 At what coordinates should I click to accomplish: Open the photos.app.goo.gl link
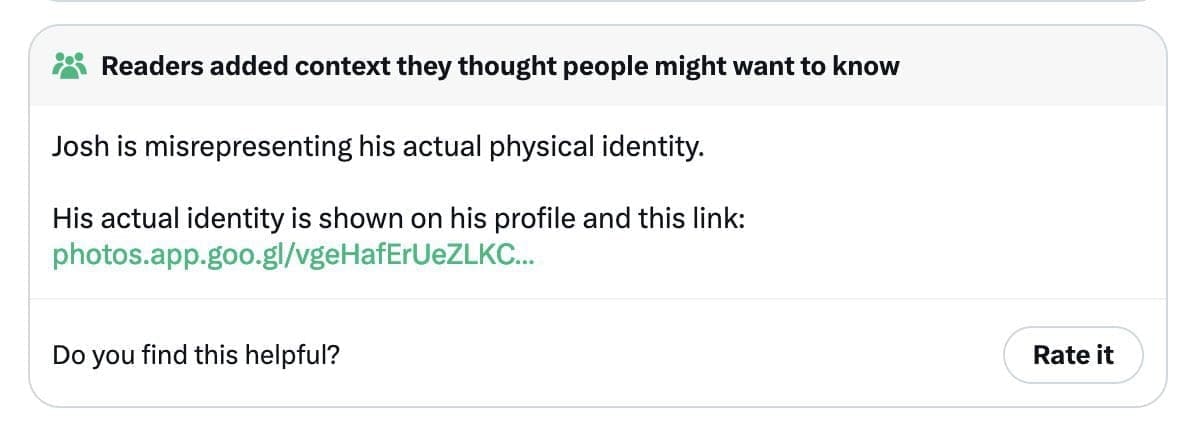click(x=292, y=255)
